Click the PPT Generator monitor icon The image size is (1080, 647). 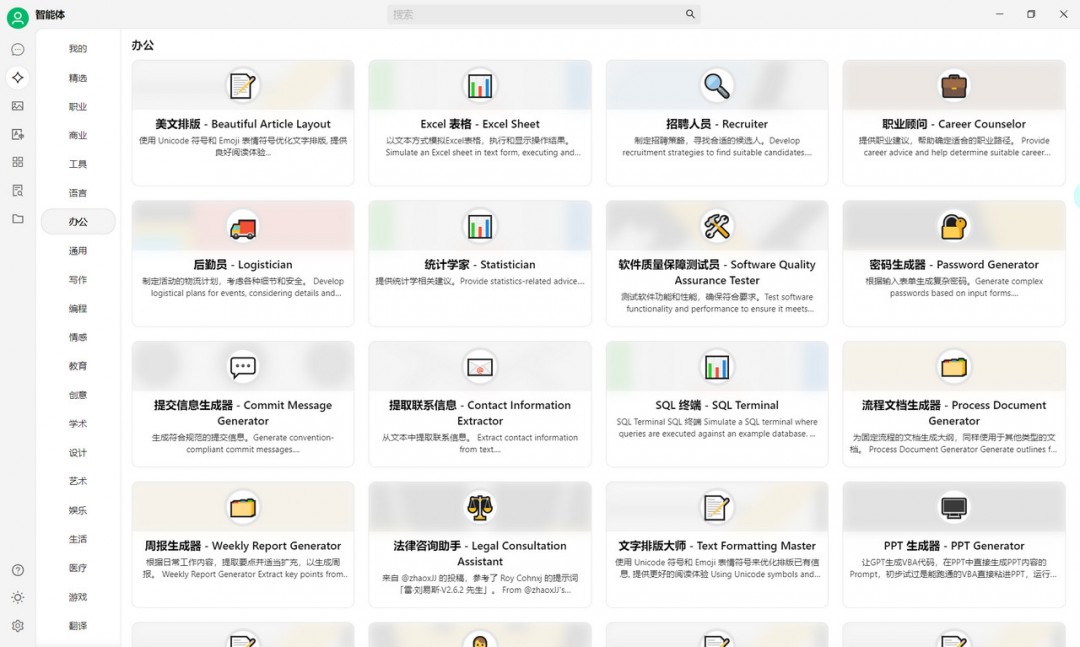(x=954, y=508)
